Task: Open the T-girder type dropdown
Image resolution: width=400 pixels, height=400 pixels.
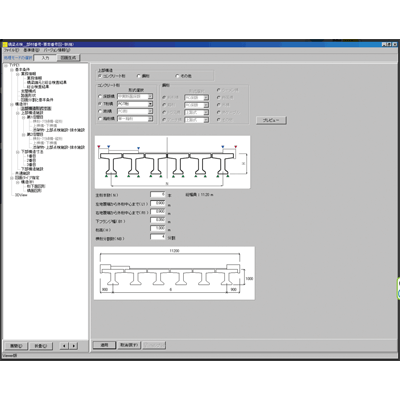Action: 150,104
